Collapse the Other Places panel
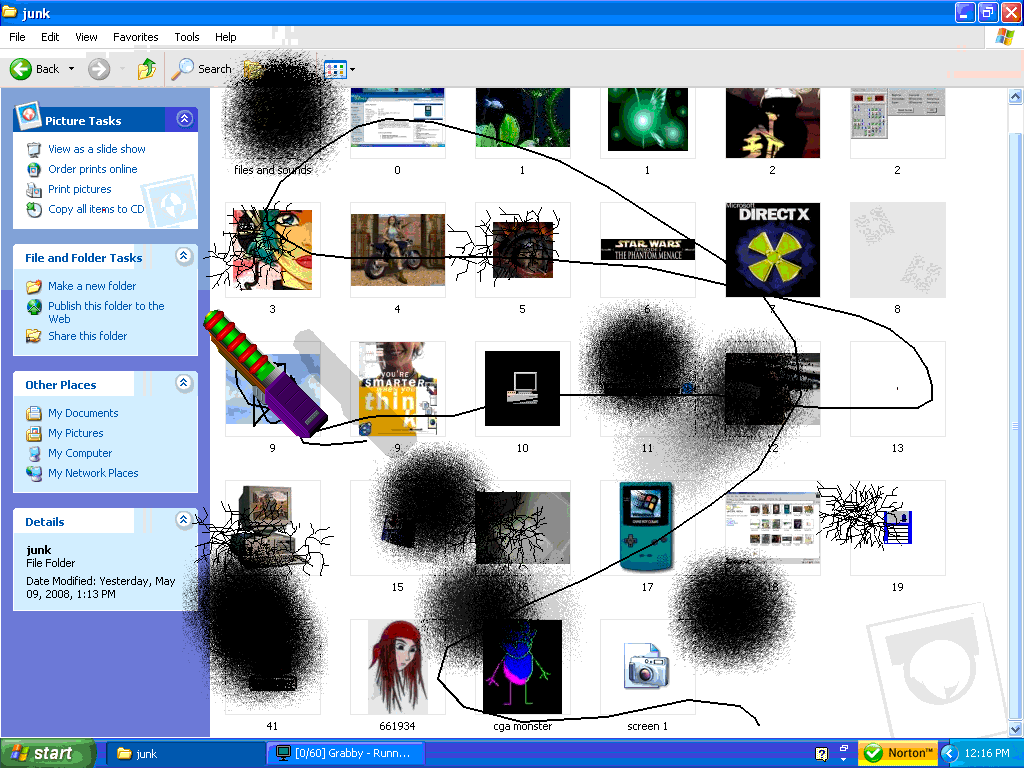Screen dimensions: 1024x768 point(184,383)
